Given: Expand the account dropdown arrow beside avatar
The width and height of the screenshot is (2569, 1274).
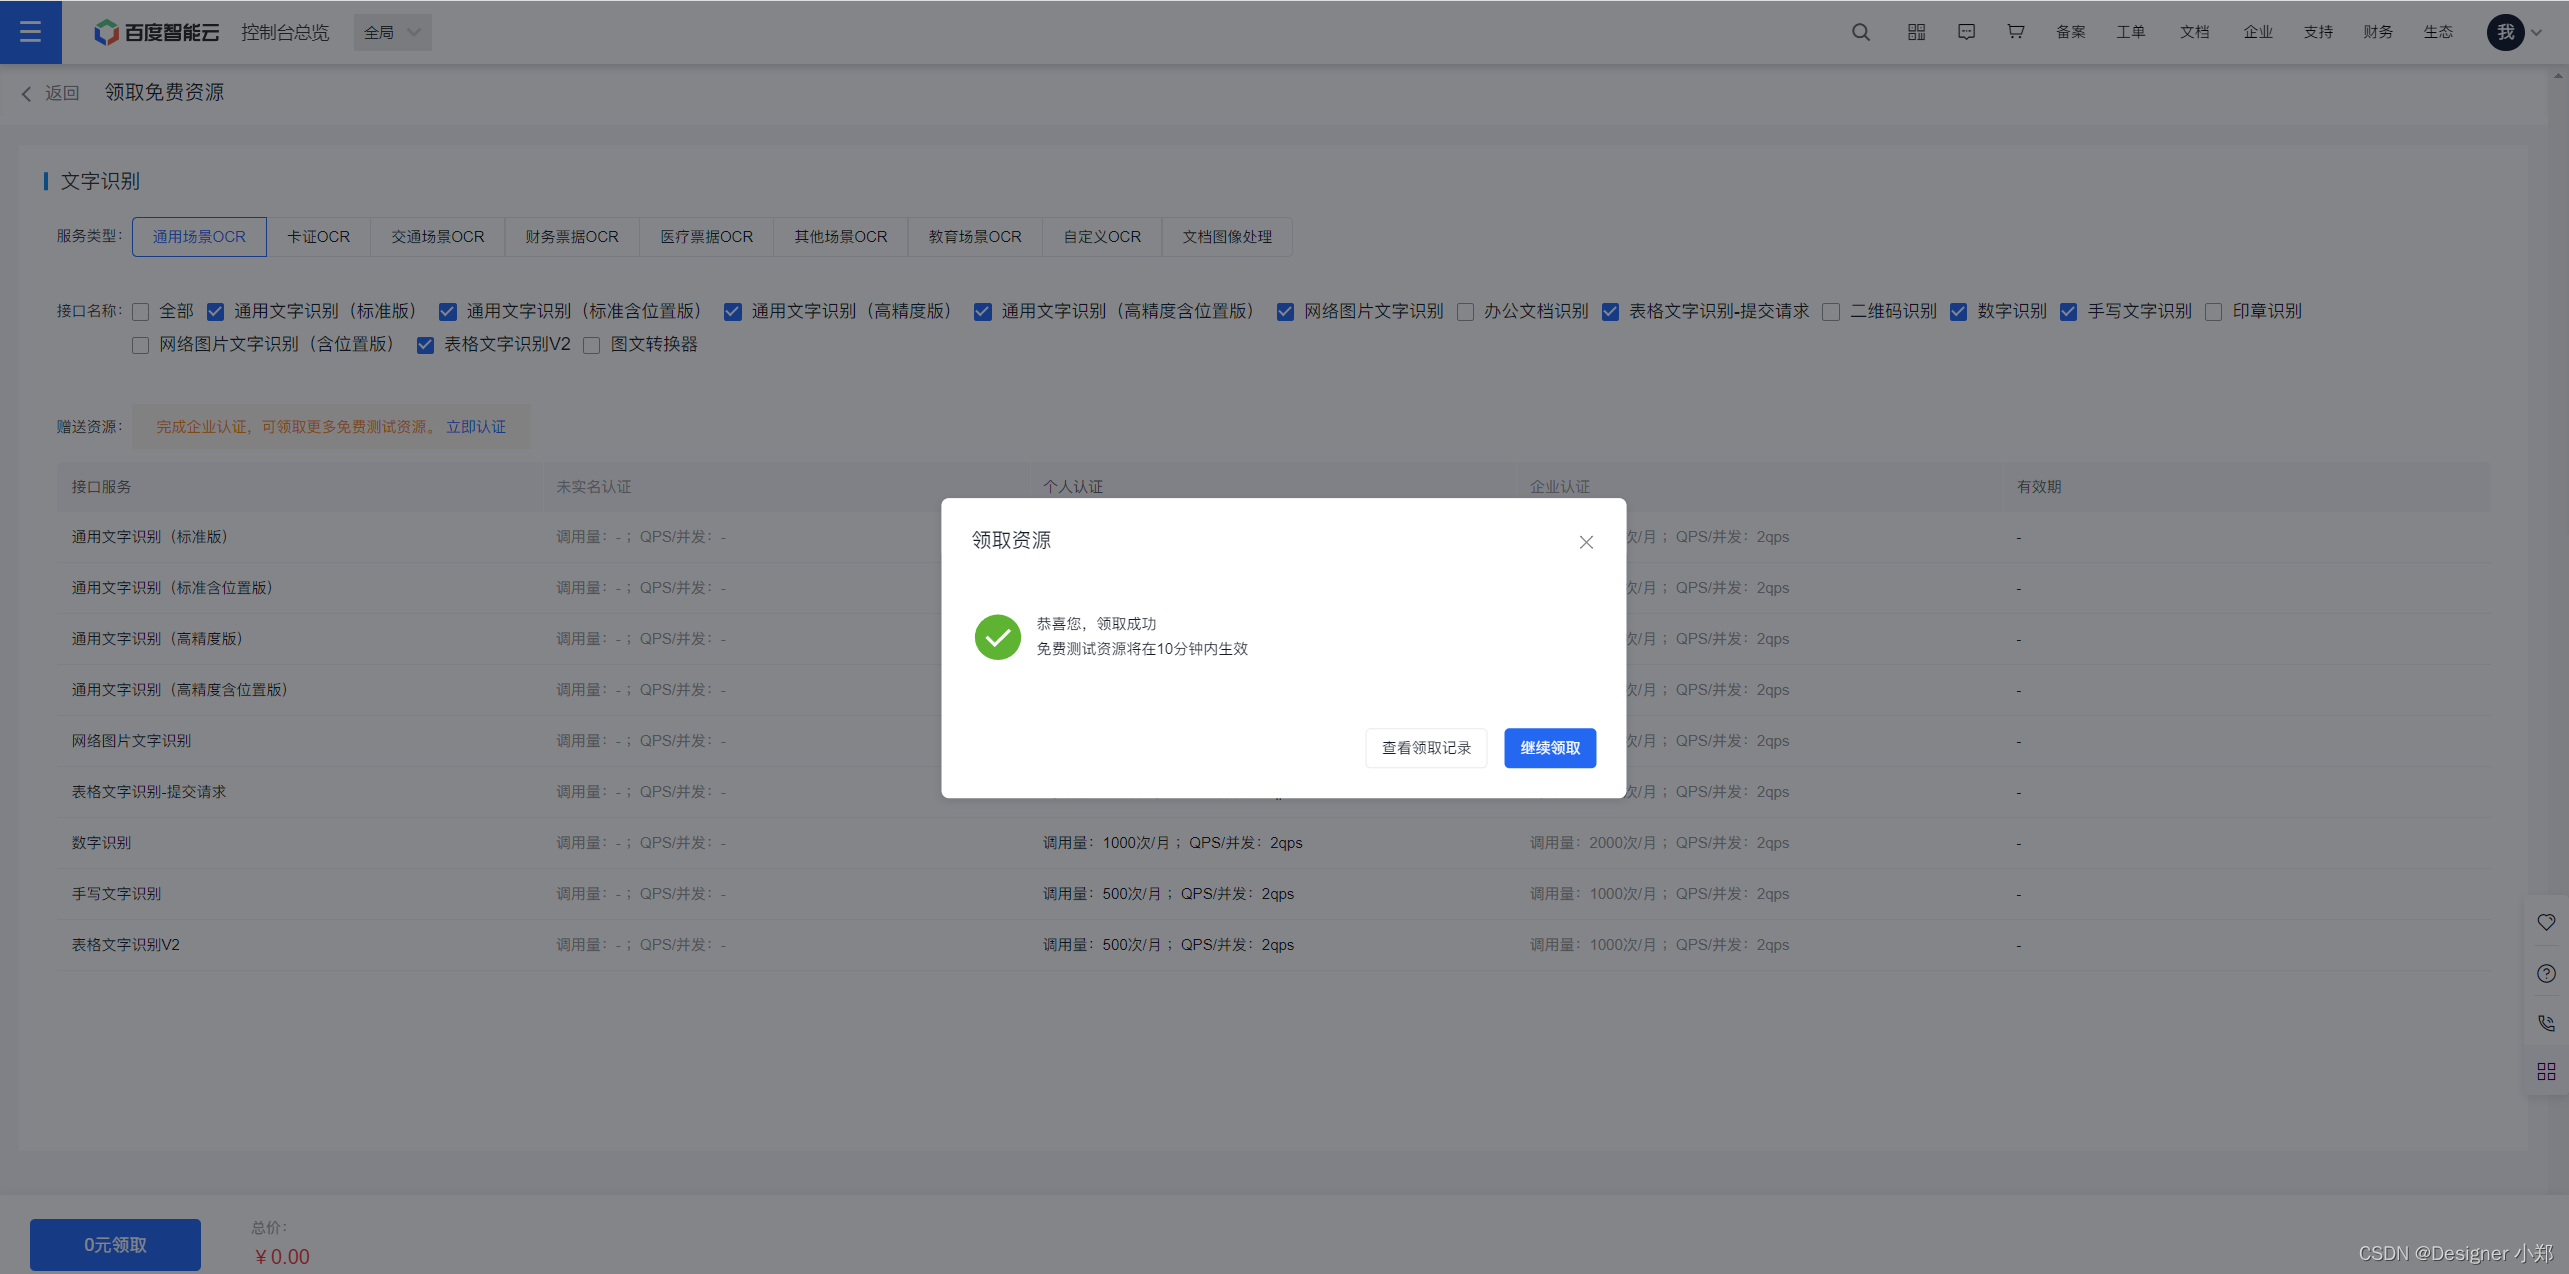Looking at the screenshot, I should click(2537, 32).
